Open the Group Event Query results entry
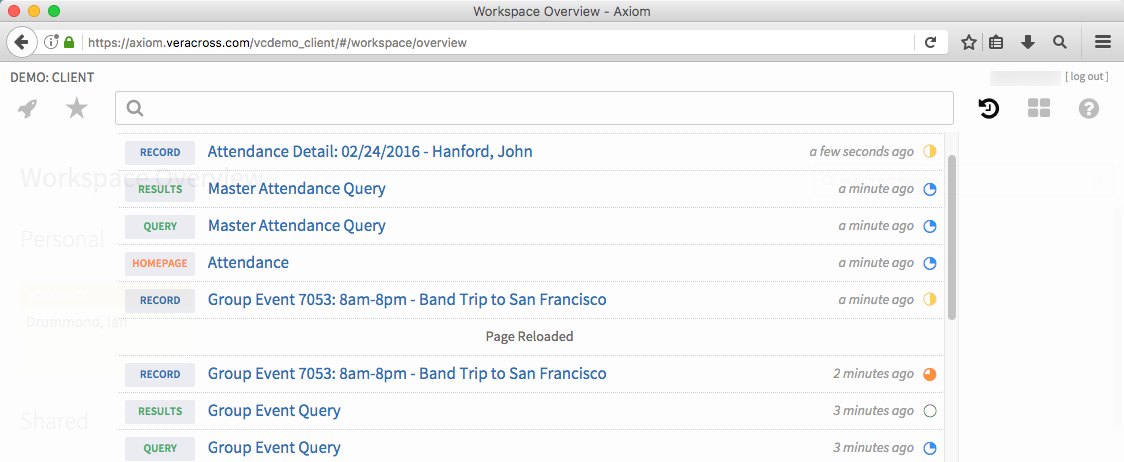The image size is (1124, 462). 274,411
